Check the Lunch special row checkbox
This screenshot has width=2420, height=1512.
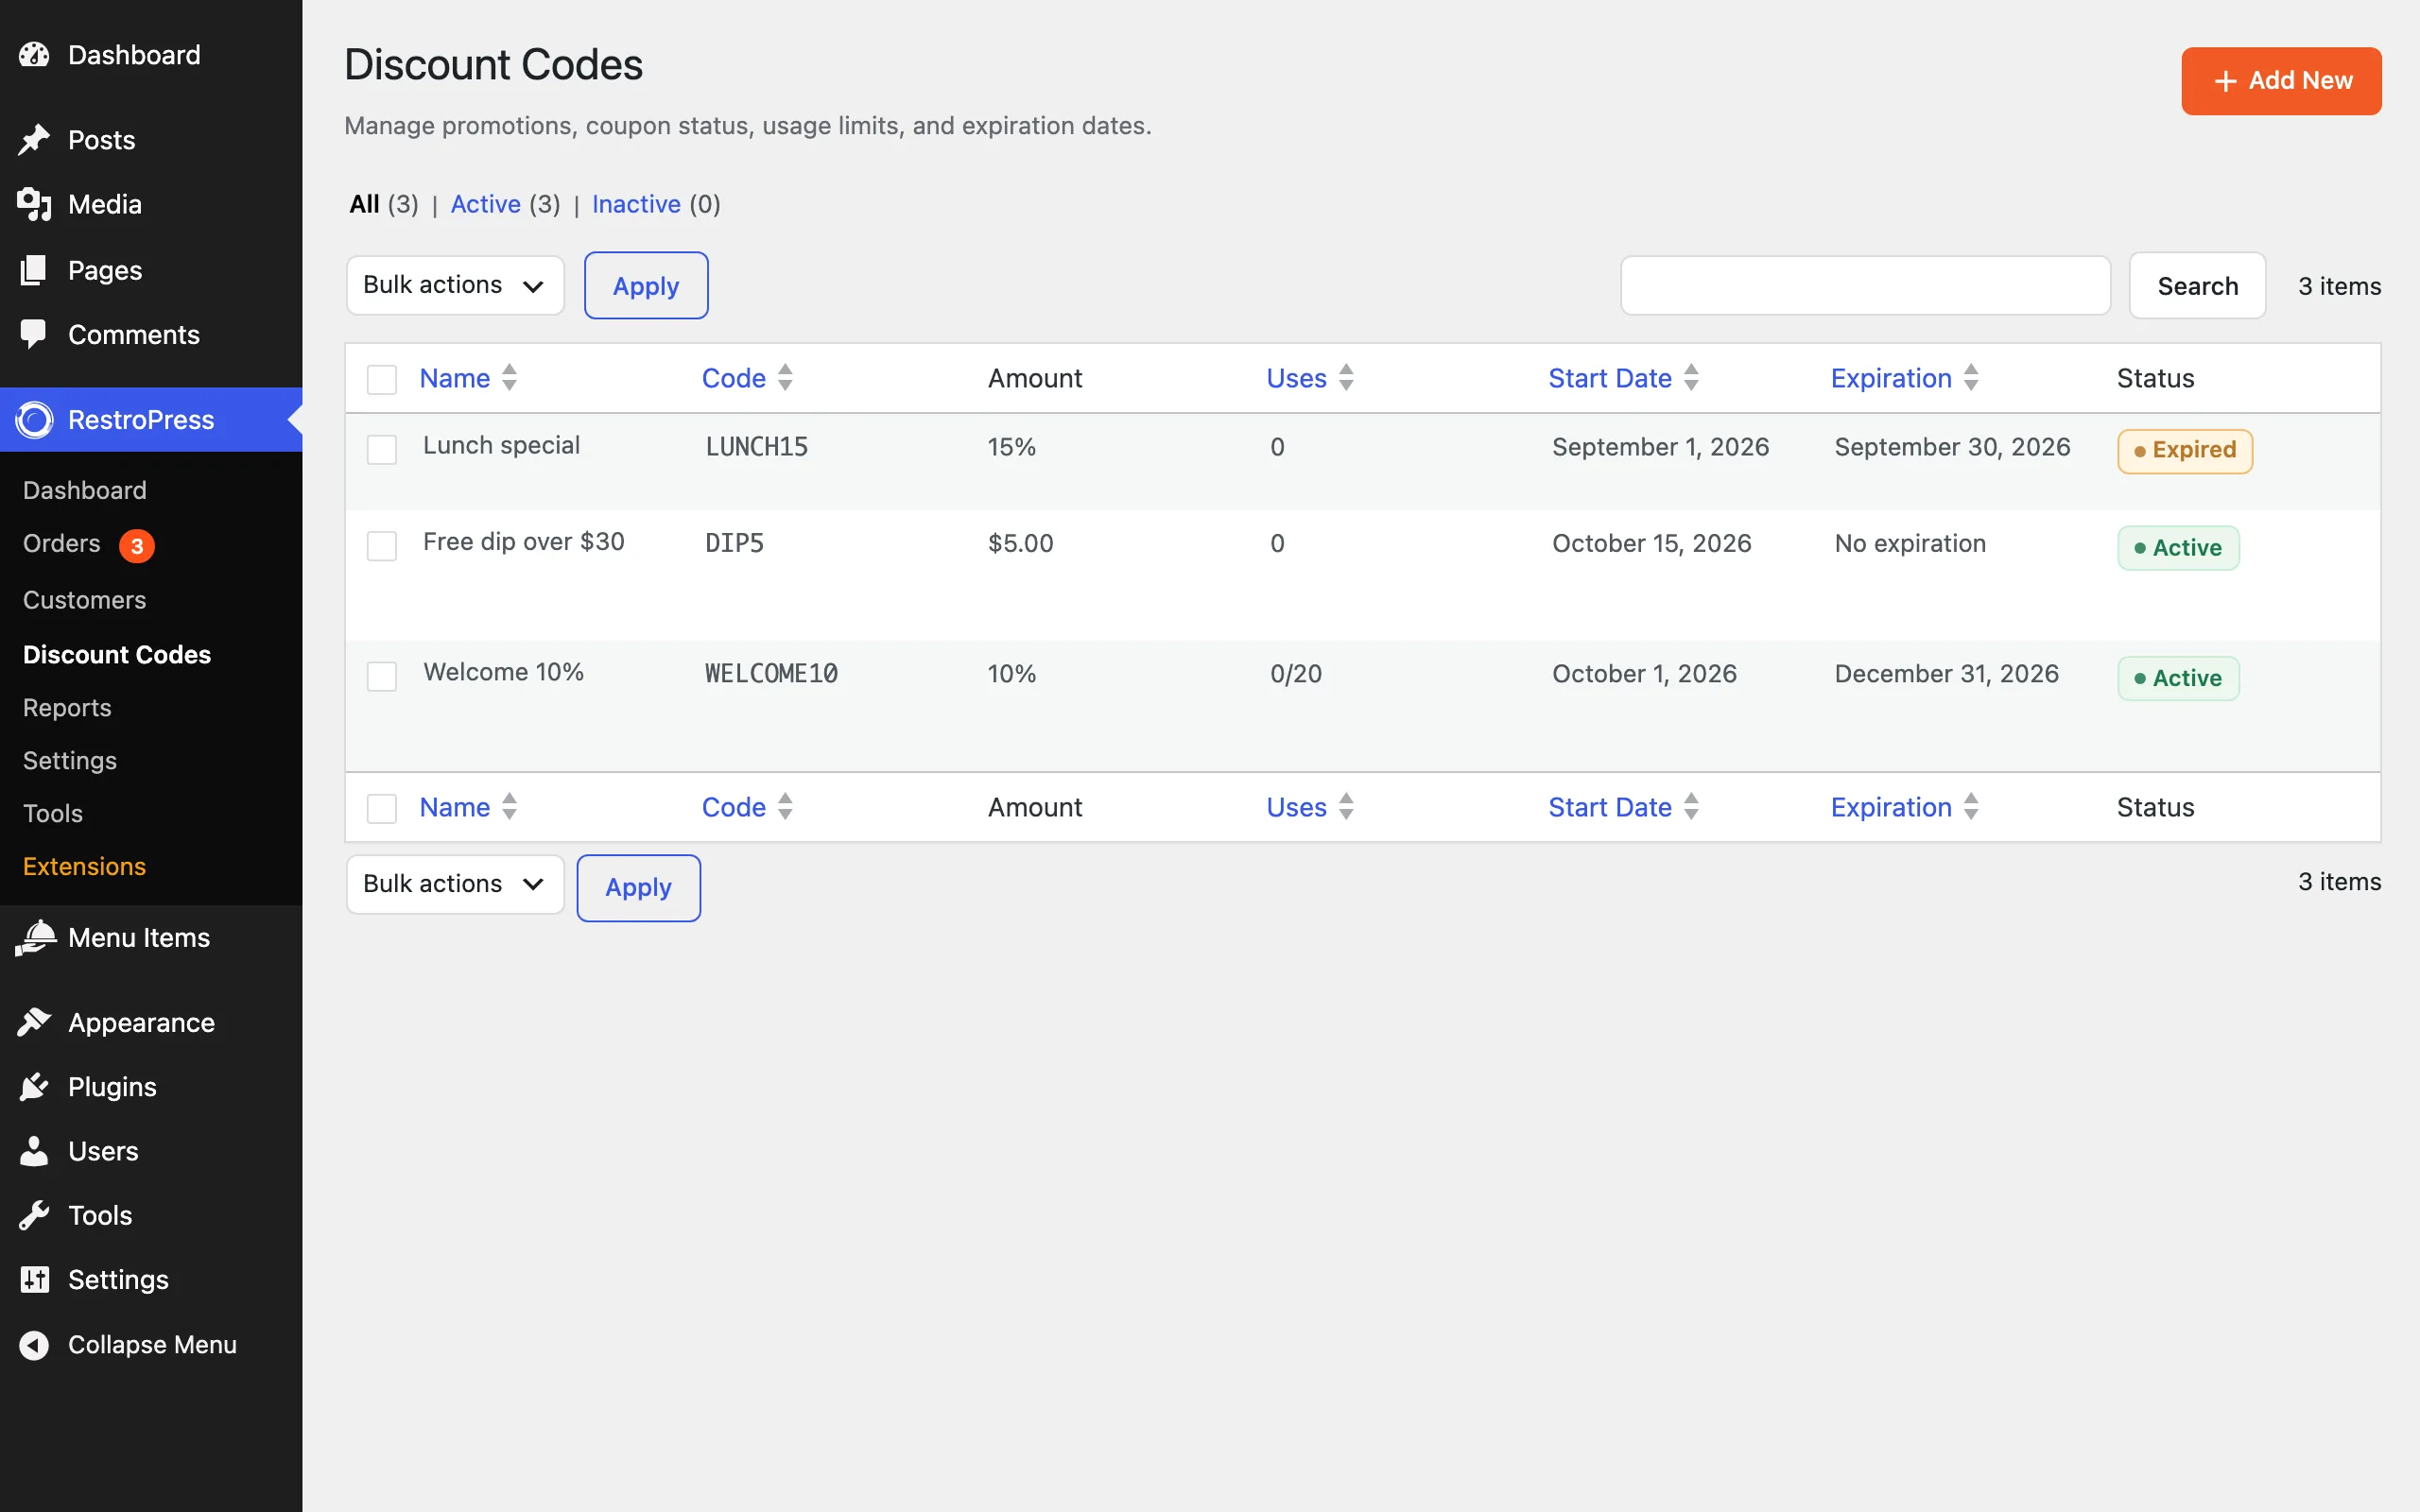point(382,449)
